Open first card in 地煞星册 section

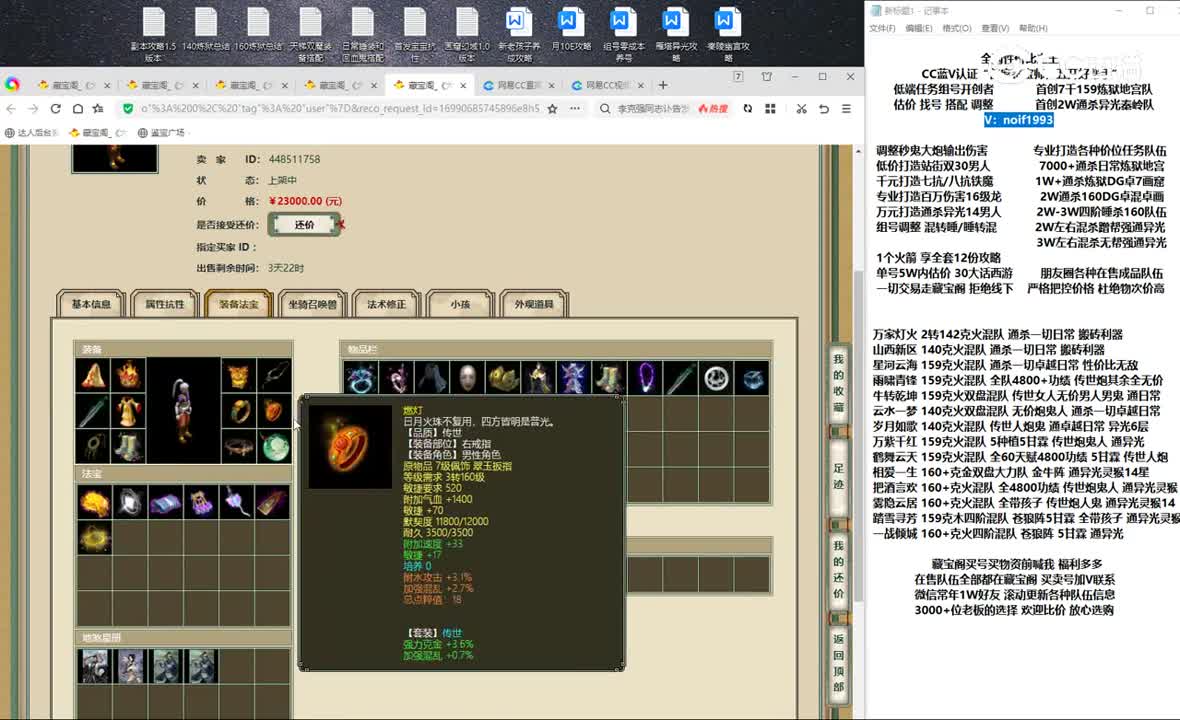tap(95, 666)
